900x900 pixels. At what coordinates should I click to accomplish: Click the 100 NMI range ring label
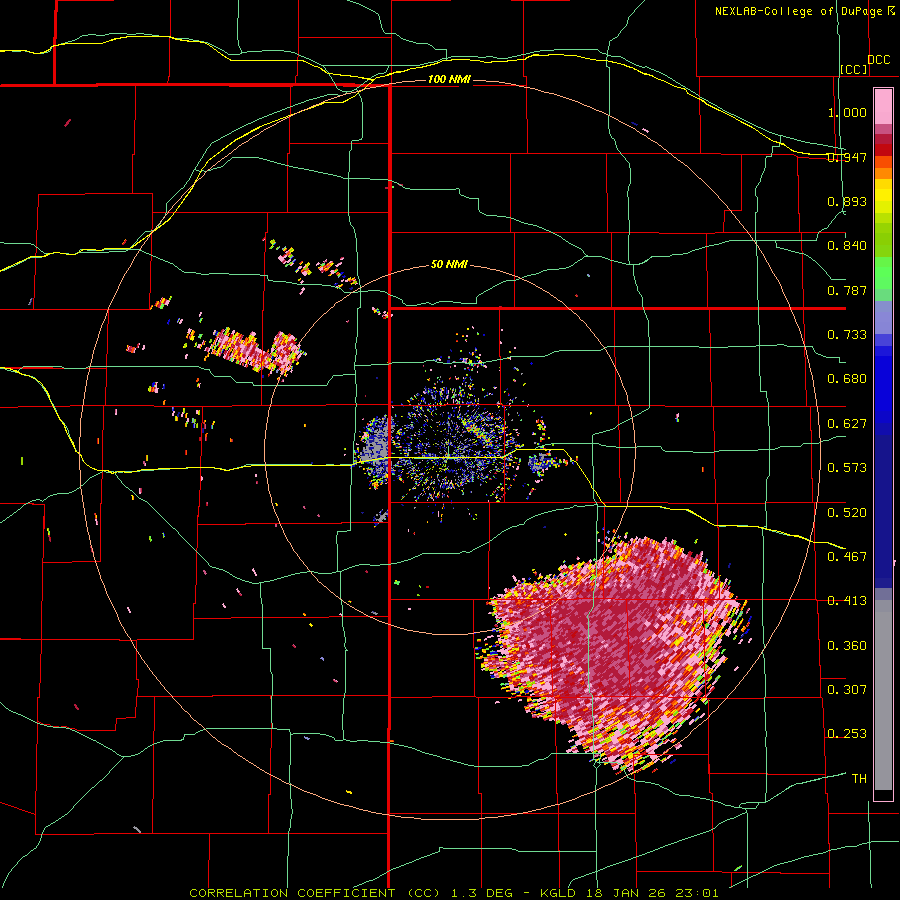coord(449,79)
